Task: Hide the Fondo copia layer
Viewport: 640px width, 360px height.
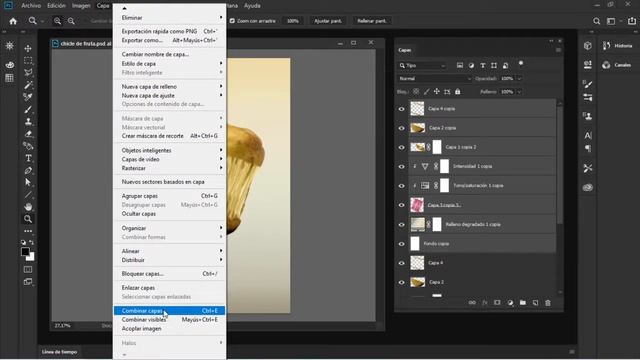Action: (401, 244)
